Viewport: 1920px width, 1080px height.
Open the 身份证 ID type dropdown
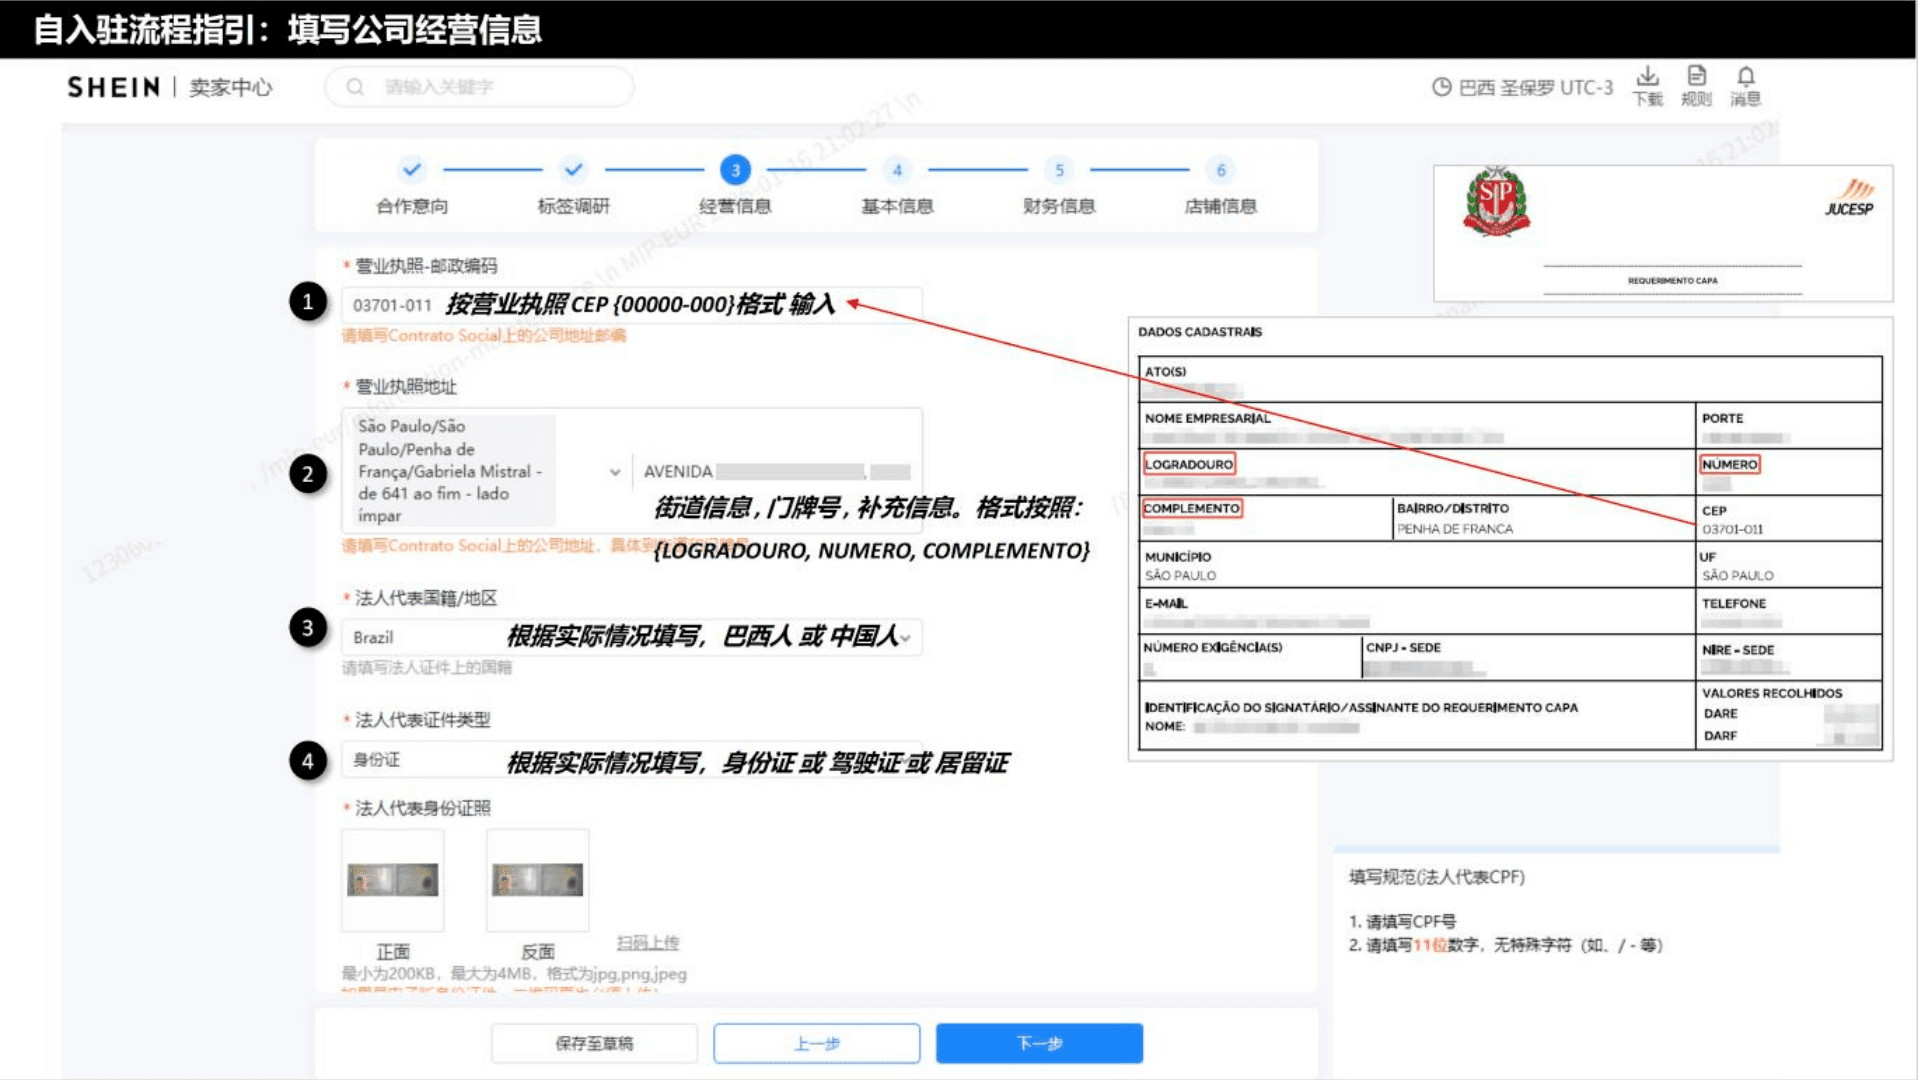631,760
